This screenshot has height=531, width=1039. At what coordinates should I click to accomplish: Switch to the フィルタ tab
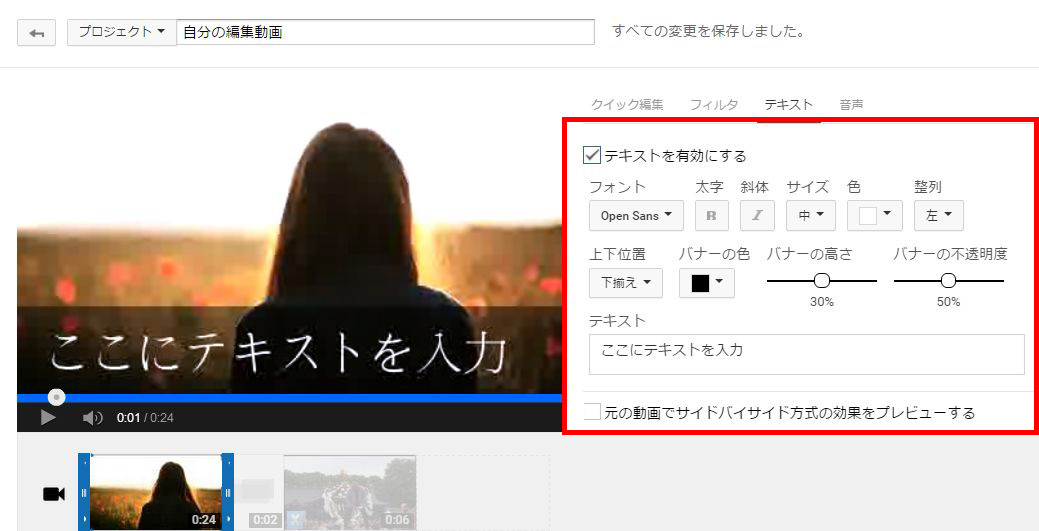point(714,104)
